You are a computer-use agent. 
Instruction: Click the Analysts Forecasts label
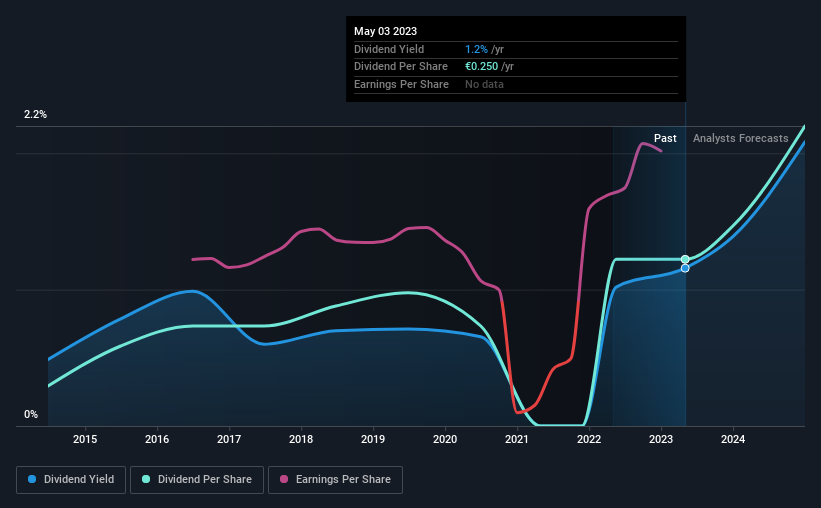pyautogui.click(x=740, y=138)
